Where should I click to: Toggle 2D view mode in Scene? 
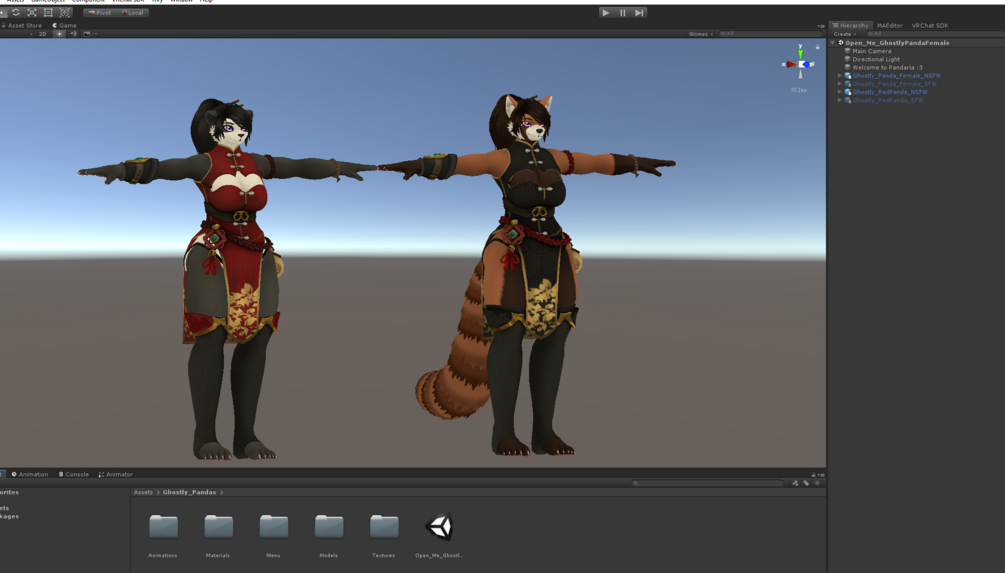[43, 34]
